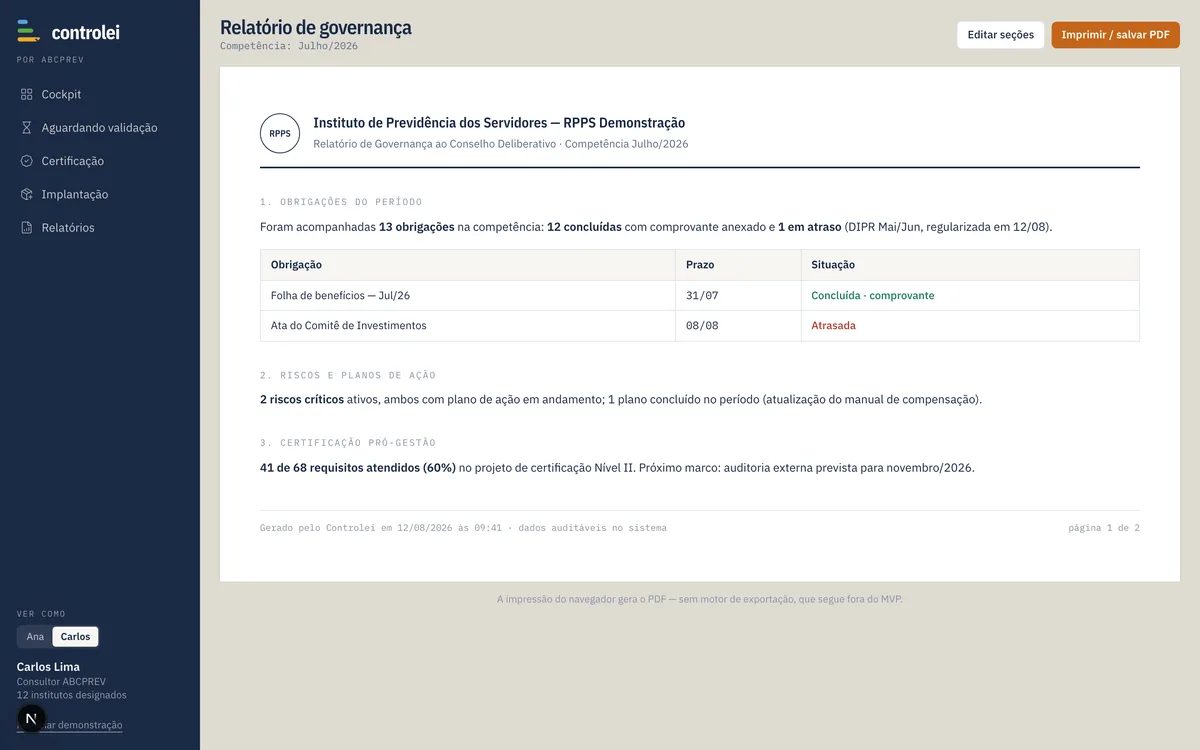1200x750 pixels.
Task: Click the 2 riscos críticos text
Action: coord(302,399)
